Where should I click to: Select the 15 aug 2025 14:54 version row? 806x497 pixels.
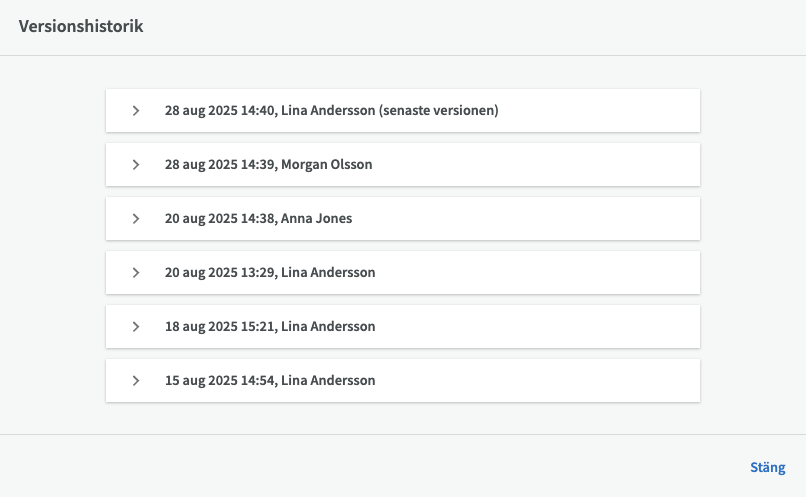(402, 380)
